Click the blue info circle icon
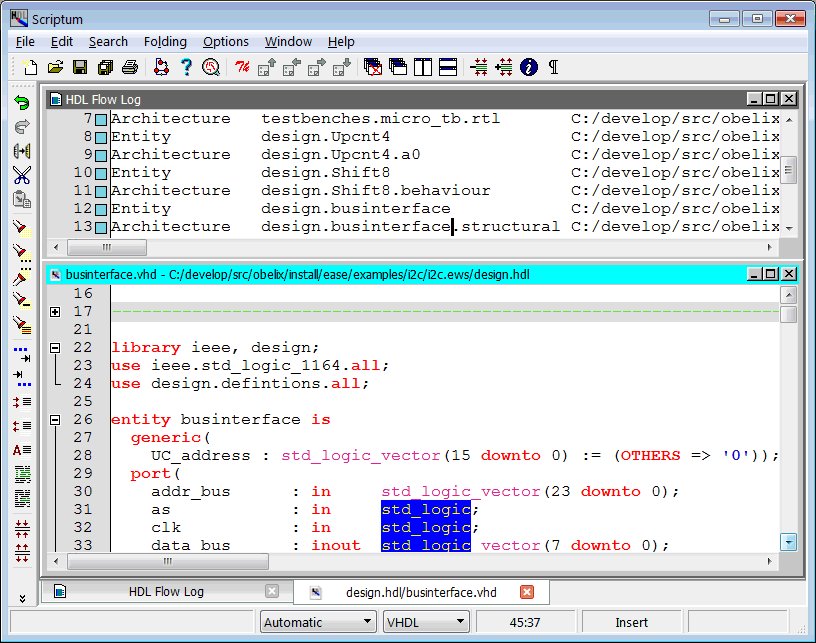816x643 pixels. (x=529, y=67)
